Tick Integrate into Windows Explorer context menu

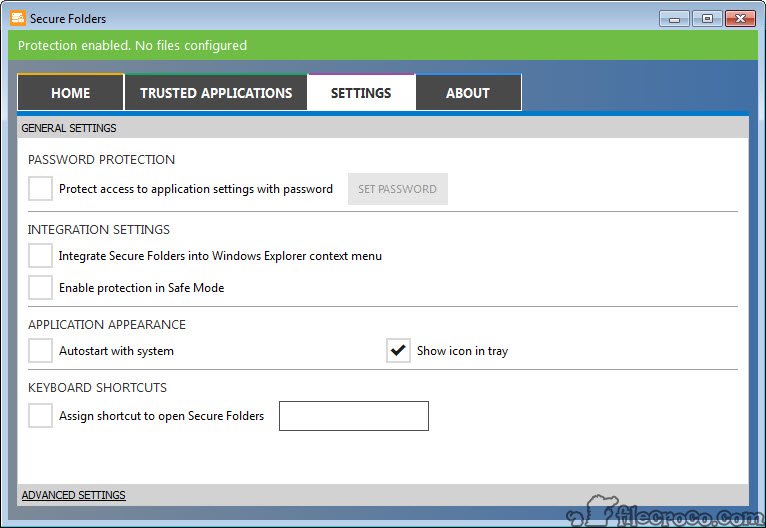pyautogui.click(x=40, y=255)
